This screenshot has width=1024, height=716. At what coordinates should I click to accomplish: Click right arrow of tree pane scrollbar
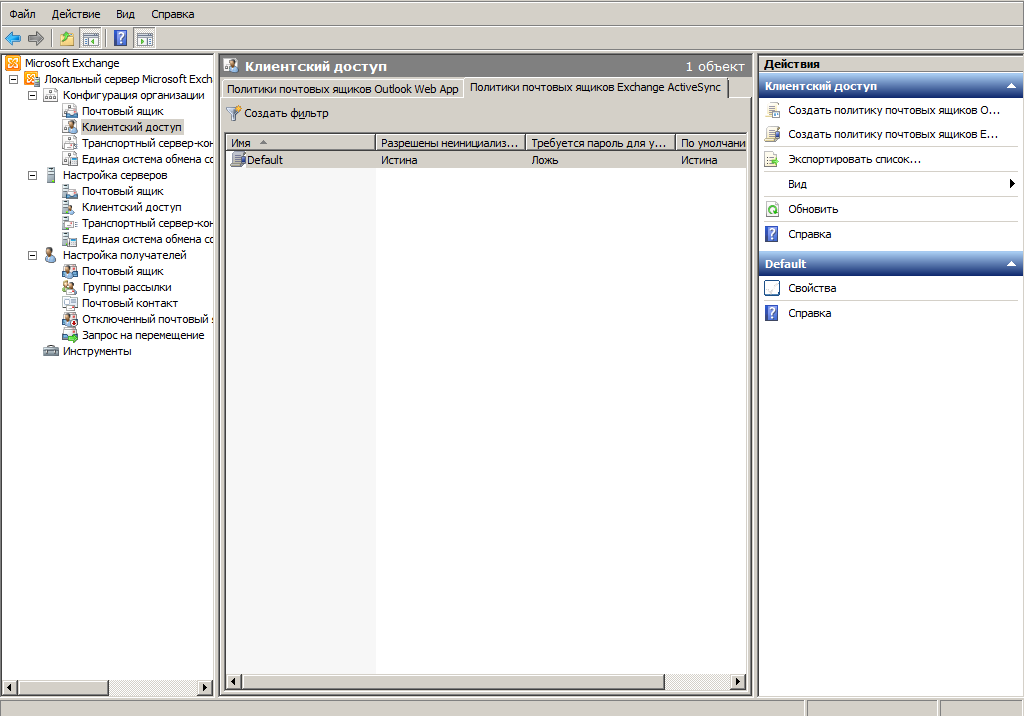(205, 687)
